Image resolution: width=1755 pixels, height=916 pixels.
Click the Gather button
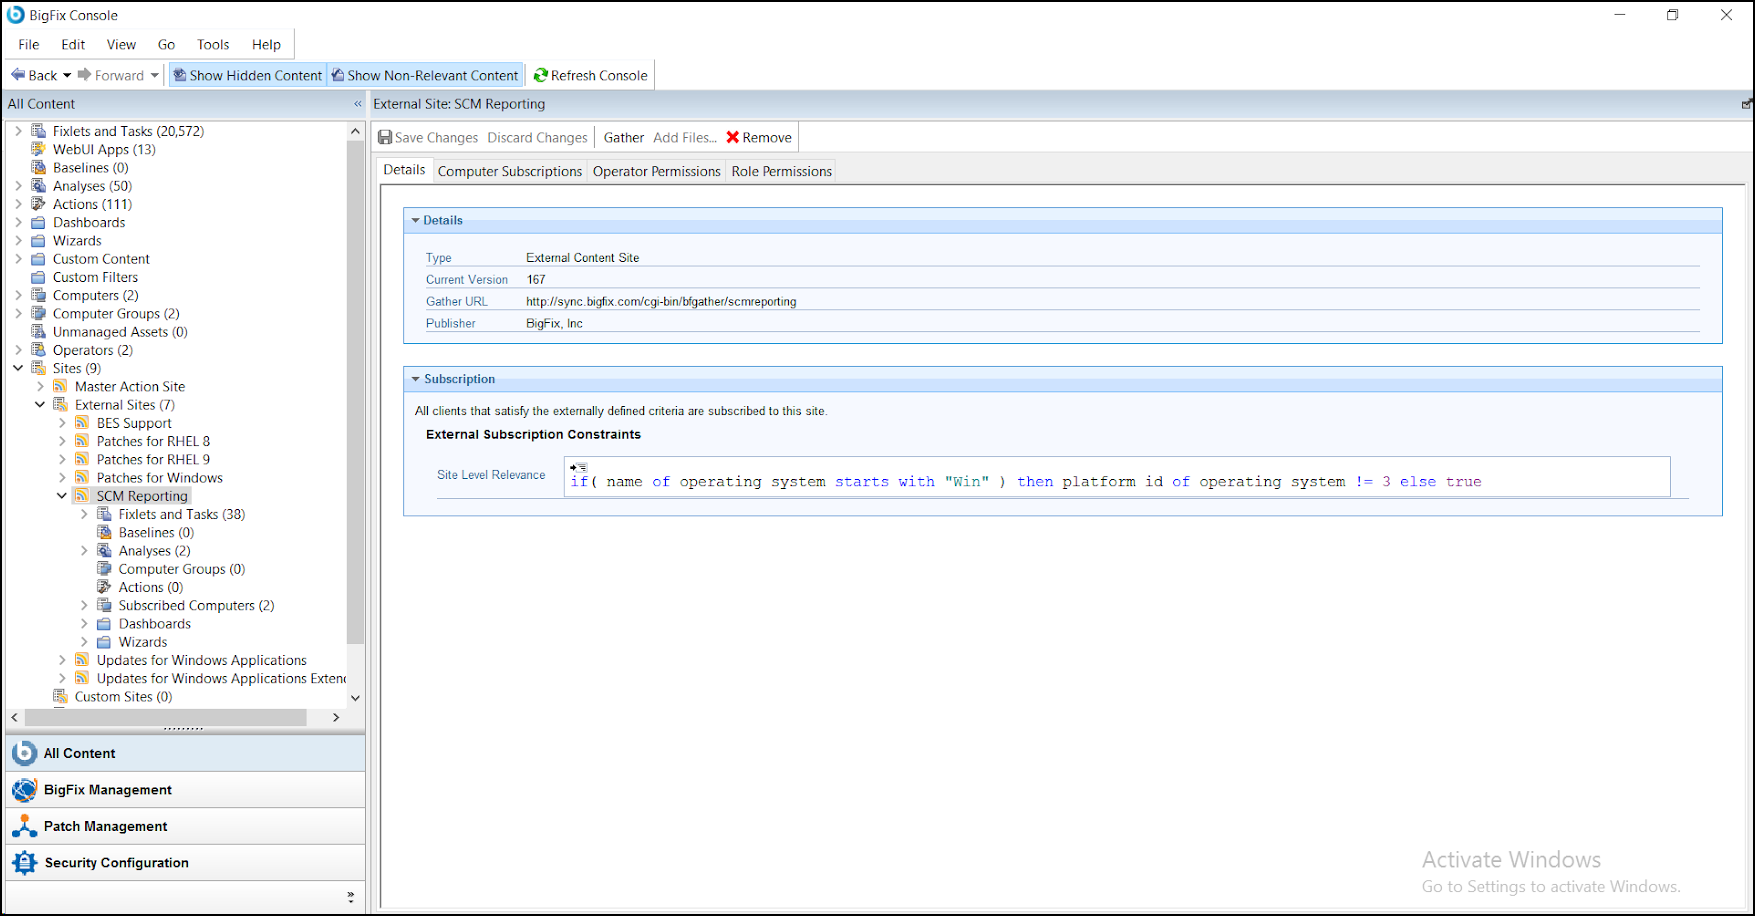(x=623, y=137)
